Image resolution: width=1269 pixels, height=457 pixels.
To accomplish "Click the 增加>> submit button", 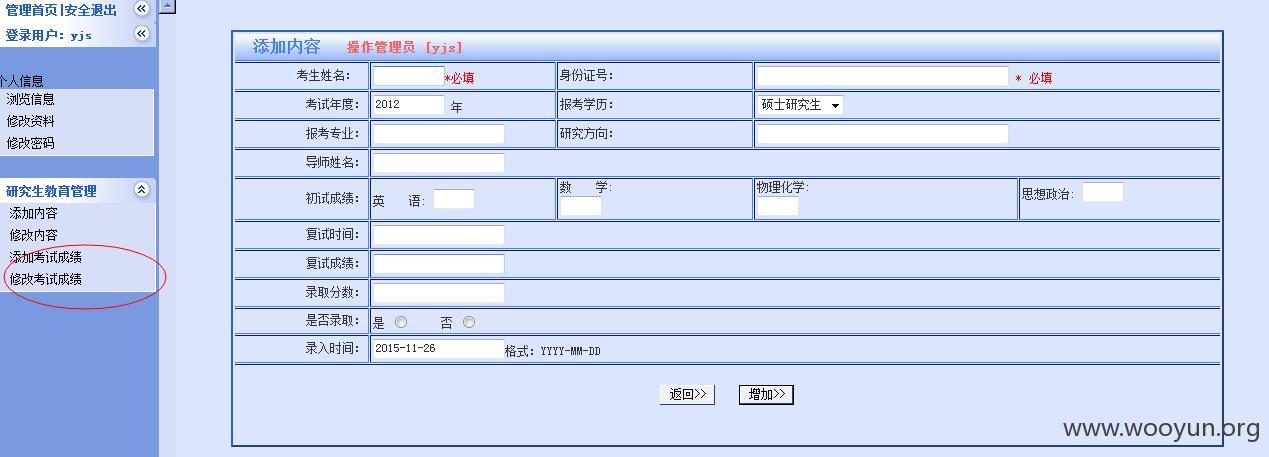I will click(x=766, y=395).
